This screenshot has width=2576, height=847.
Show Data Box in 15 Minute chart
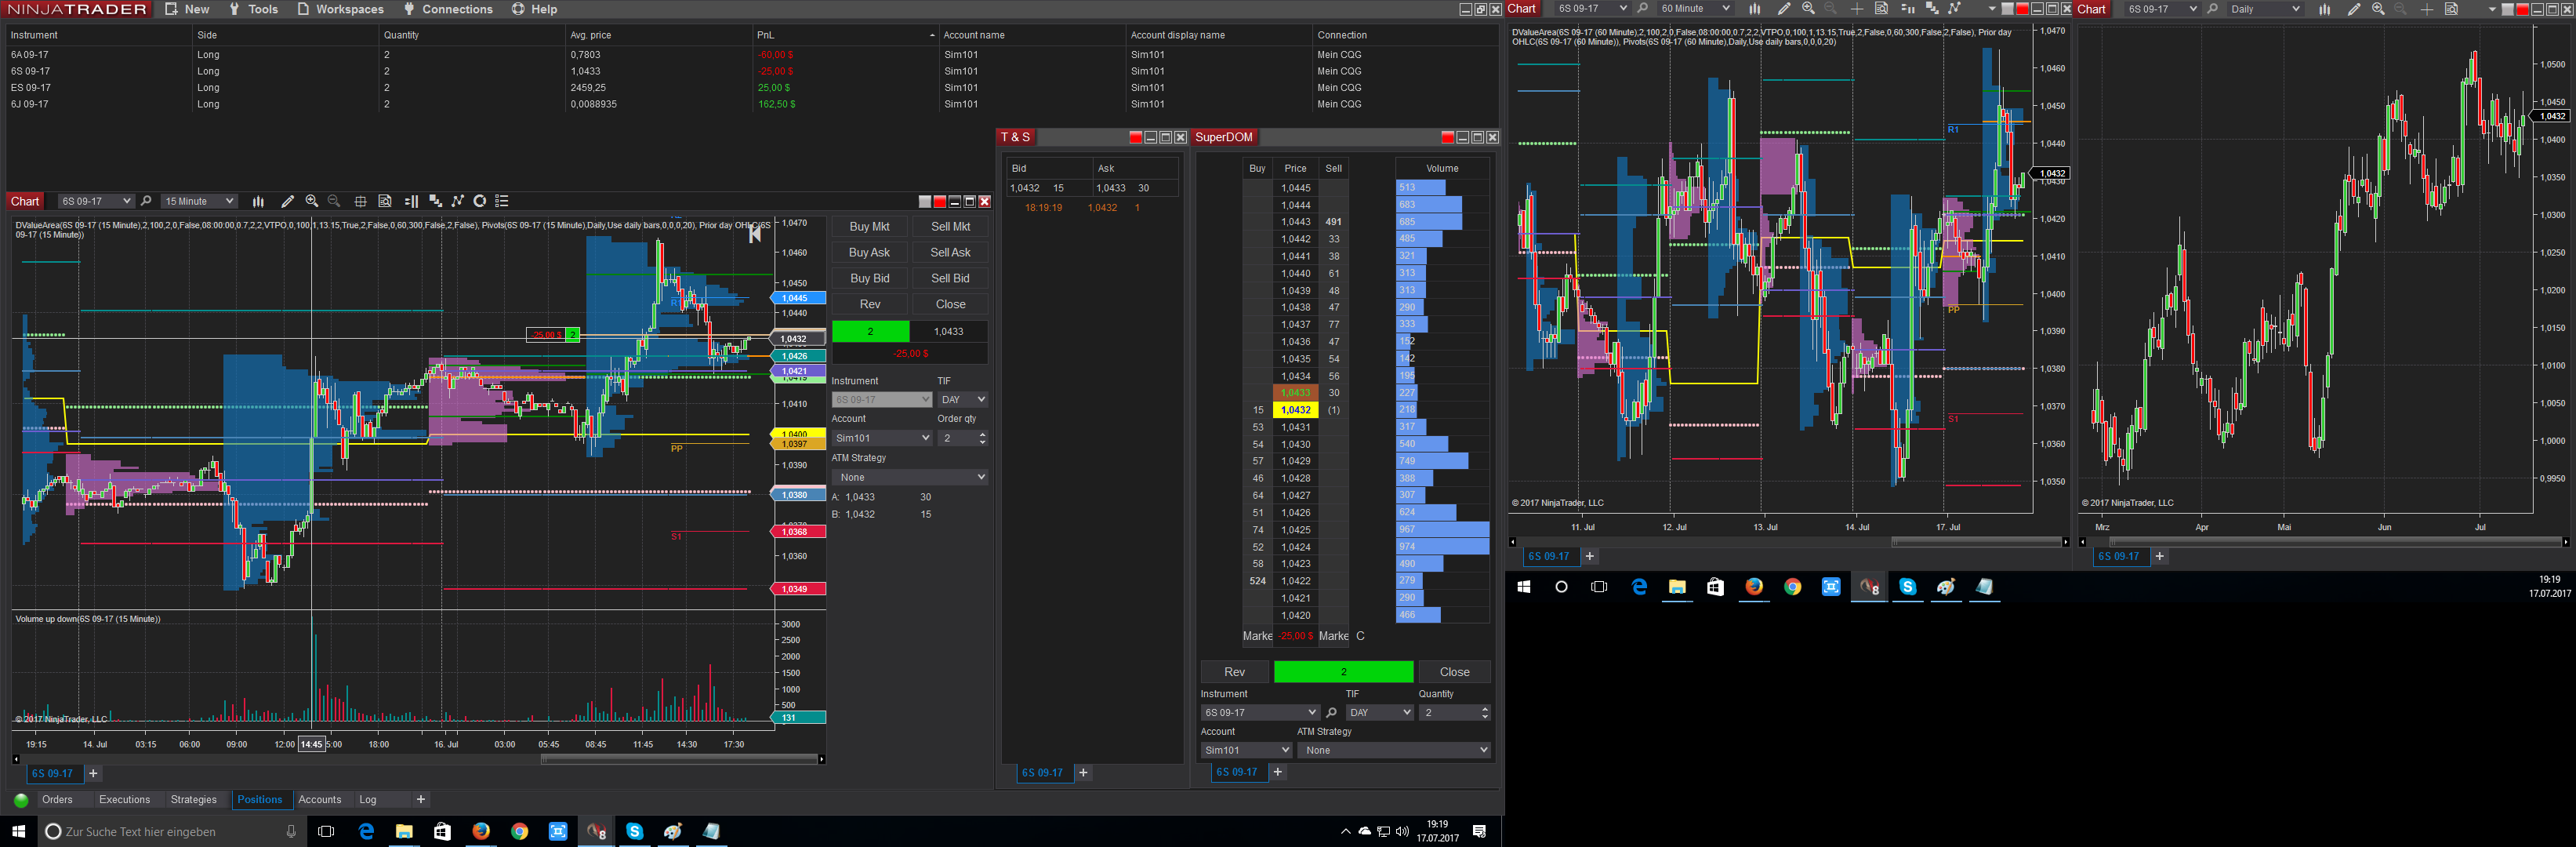tap(385, 201)
